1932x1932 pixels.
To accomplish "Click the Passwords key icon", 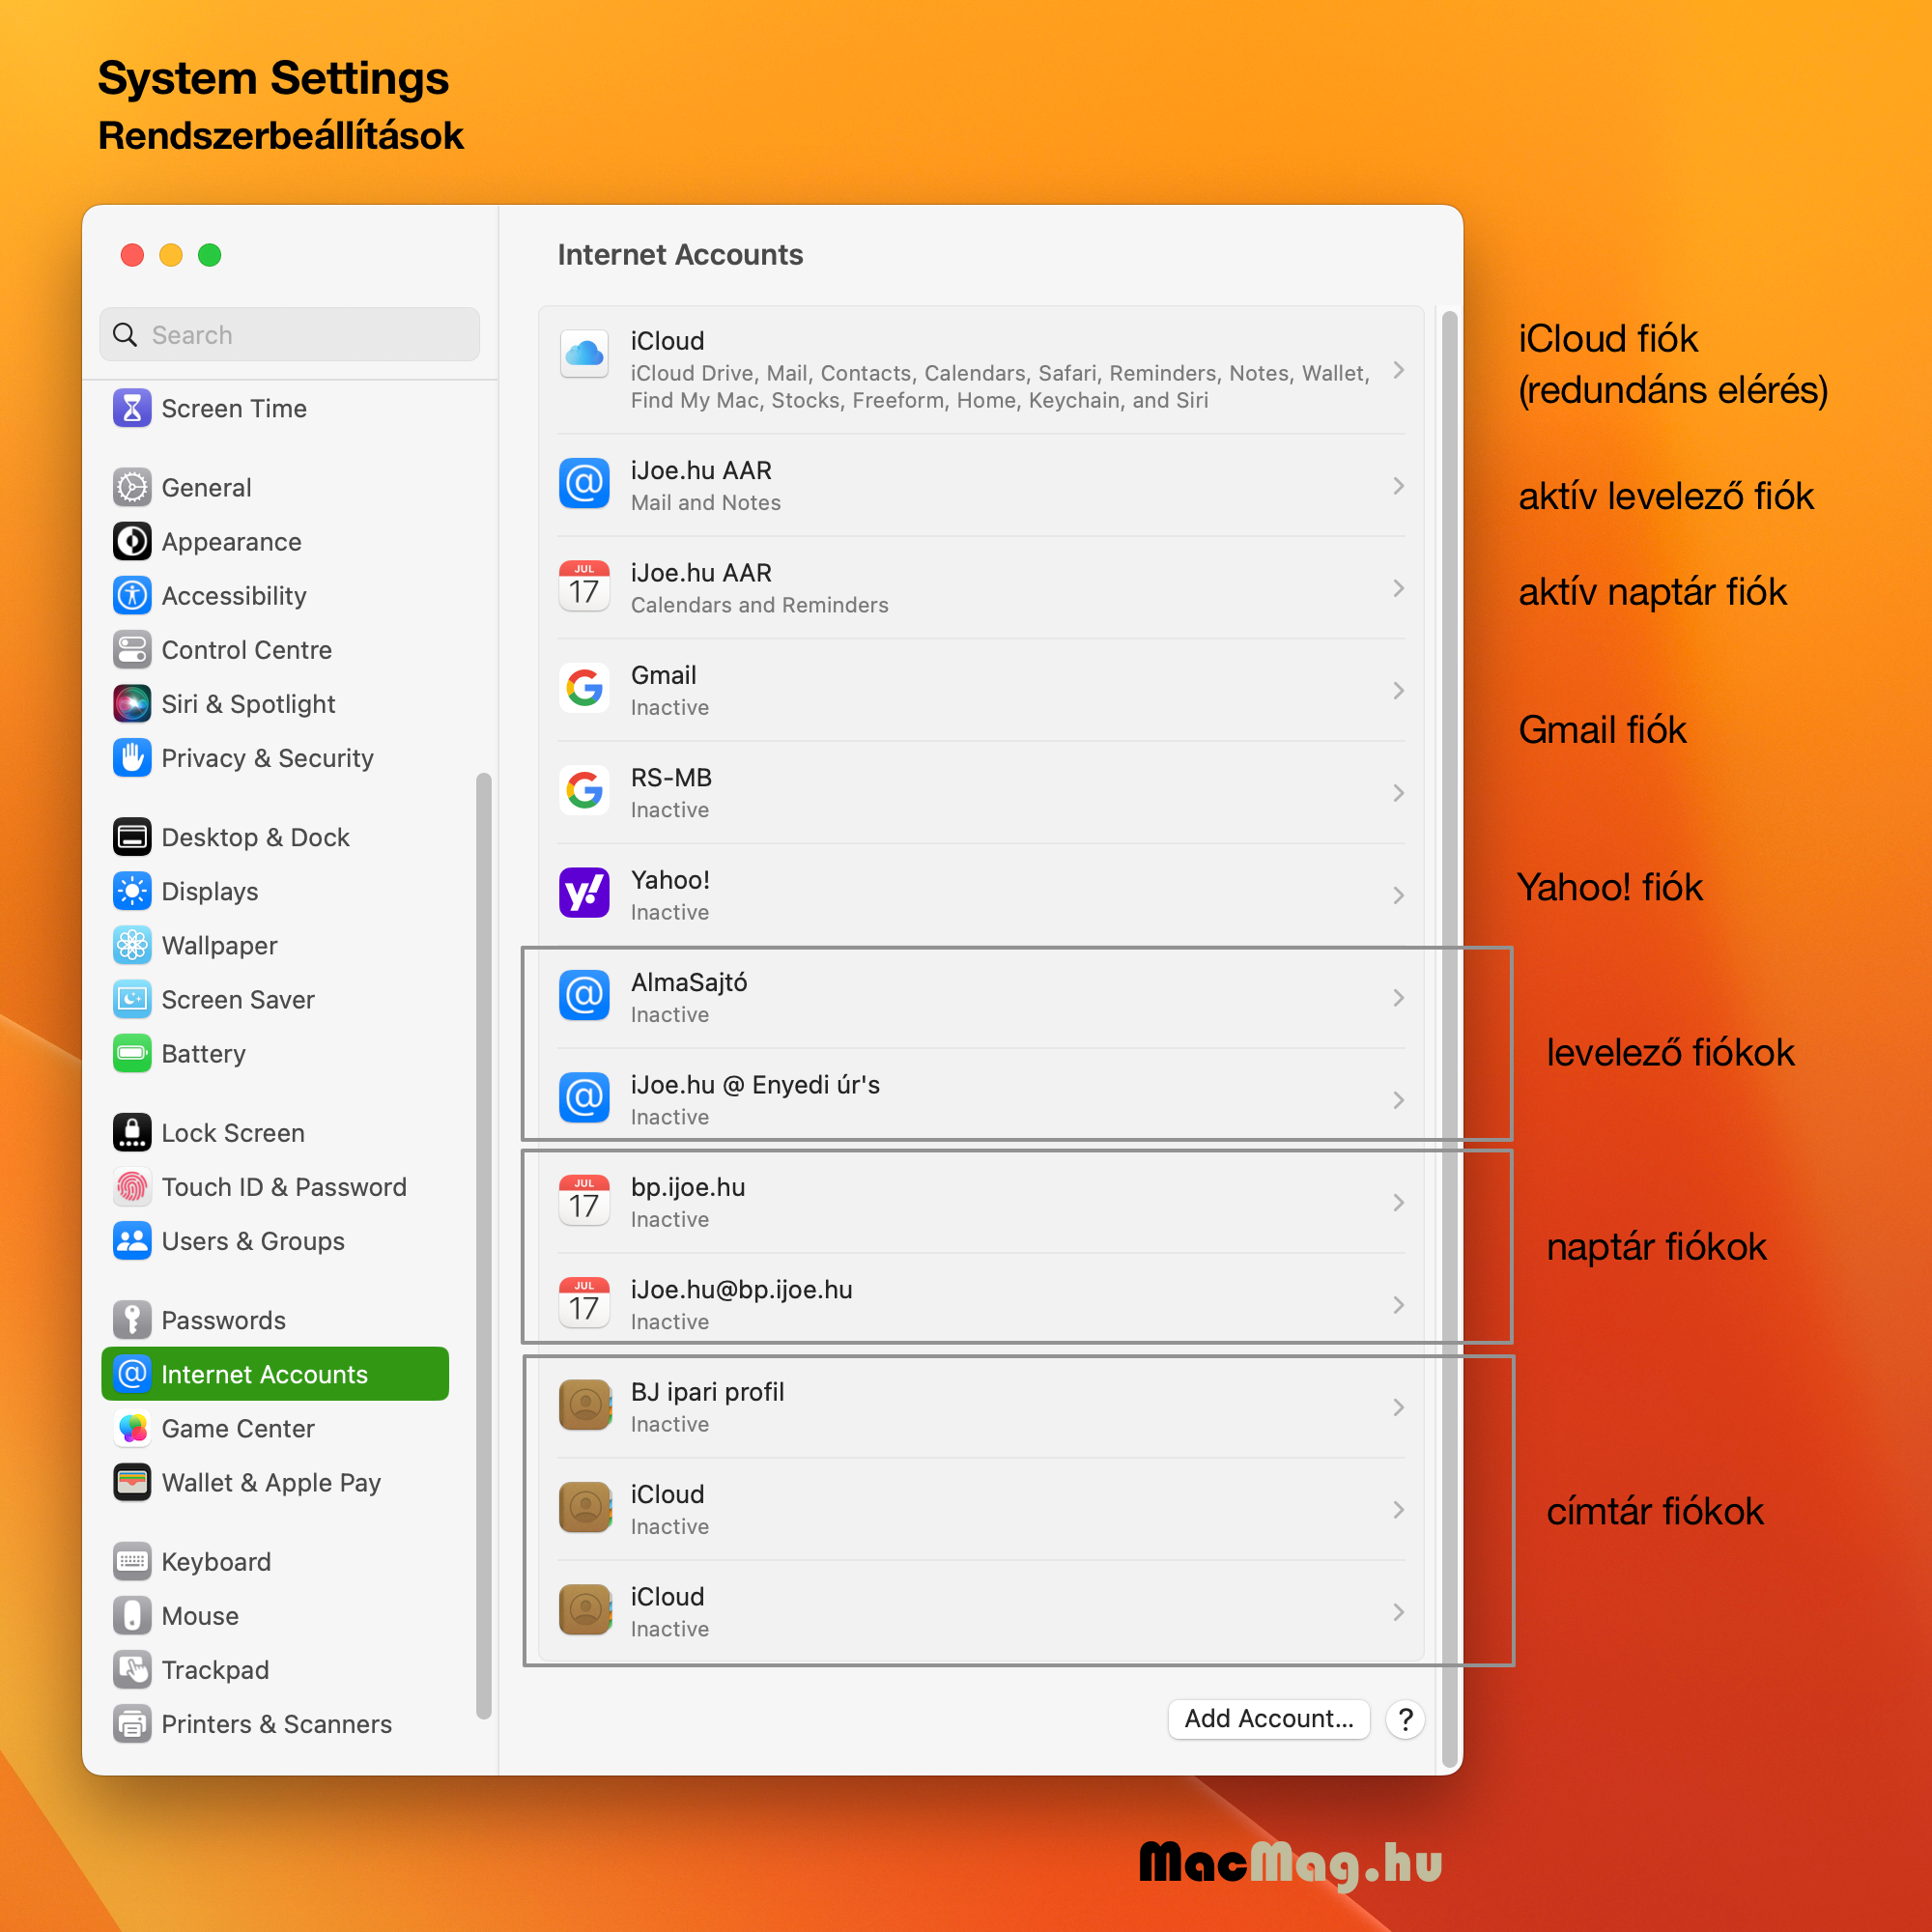I will tap(132, 1319).
